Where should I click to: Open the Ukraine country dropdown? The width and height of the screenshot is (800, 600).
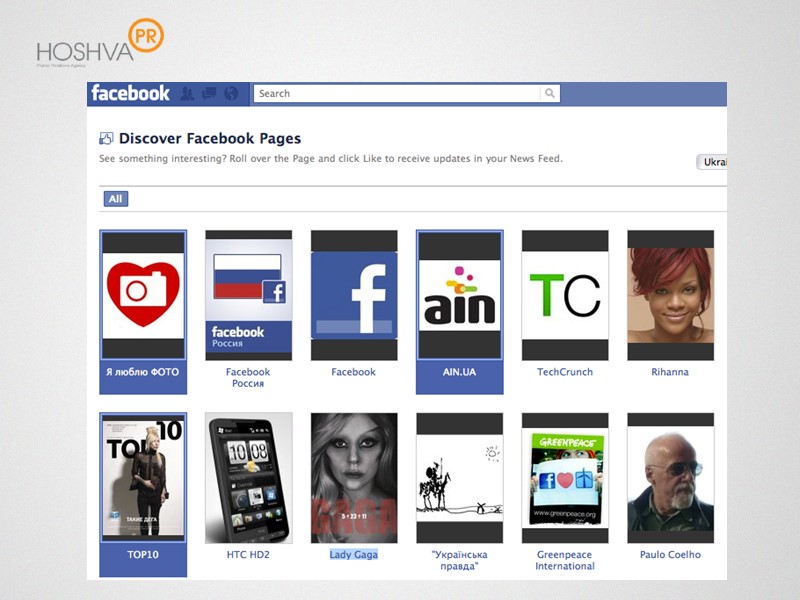point(712,162)
